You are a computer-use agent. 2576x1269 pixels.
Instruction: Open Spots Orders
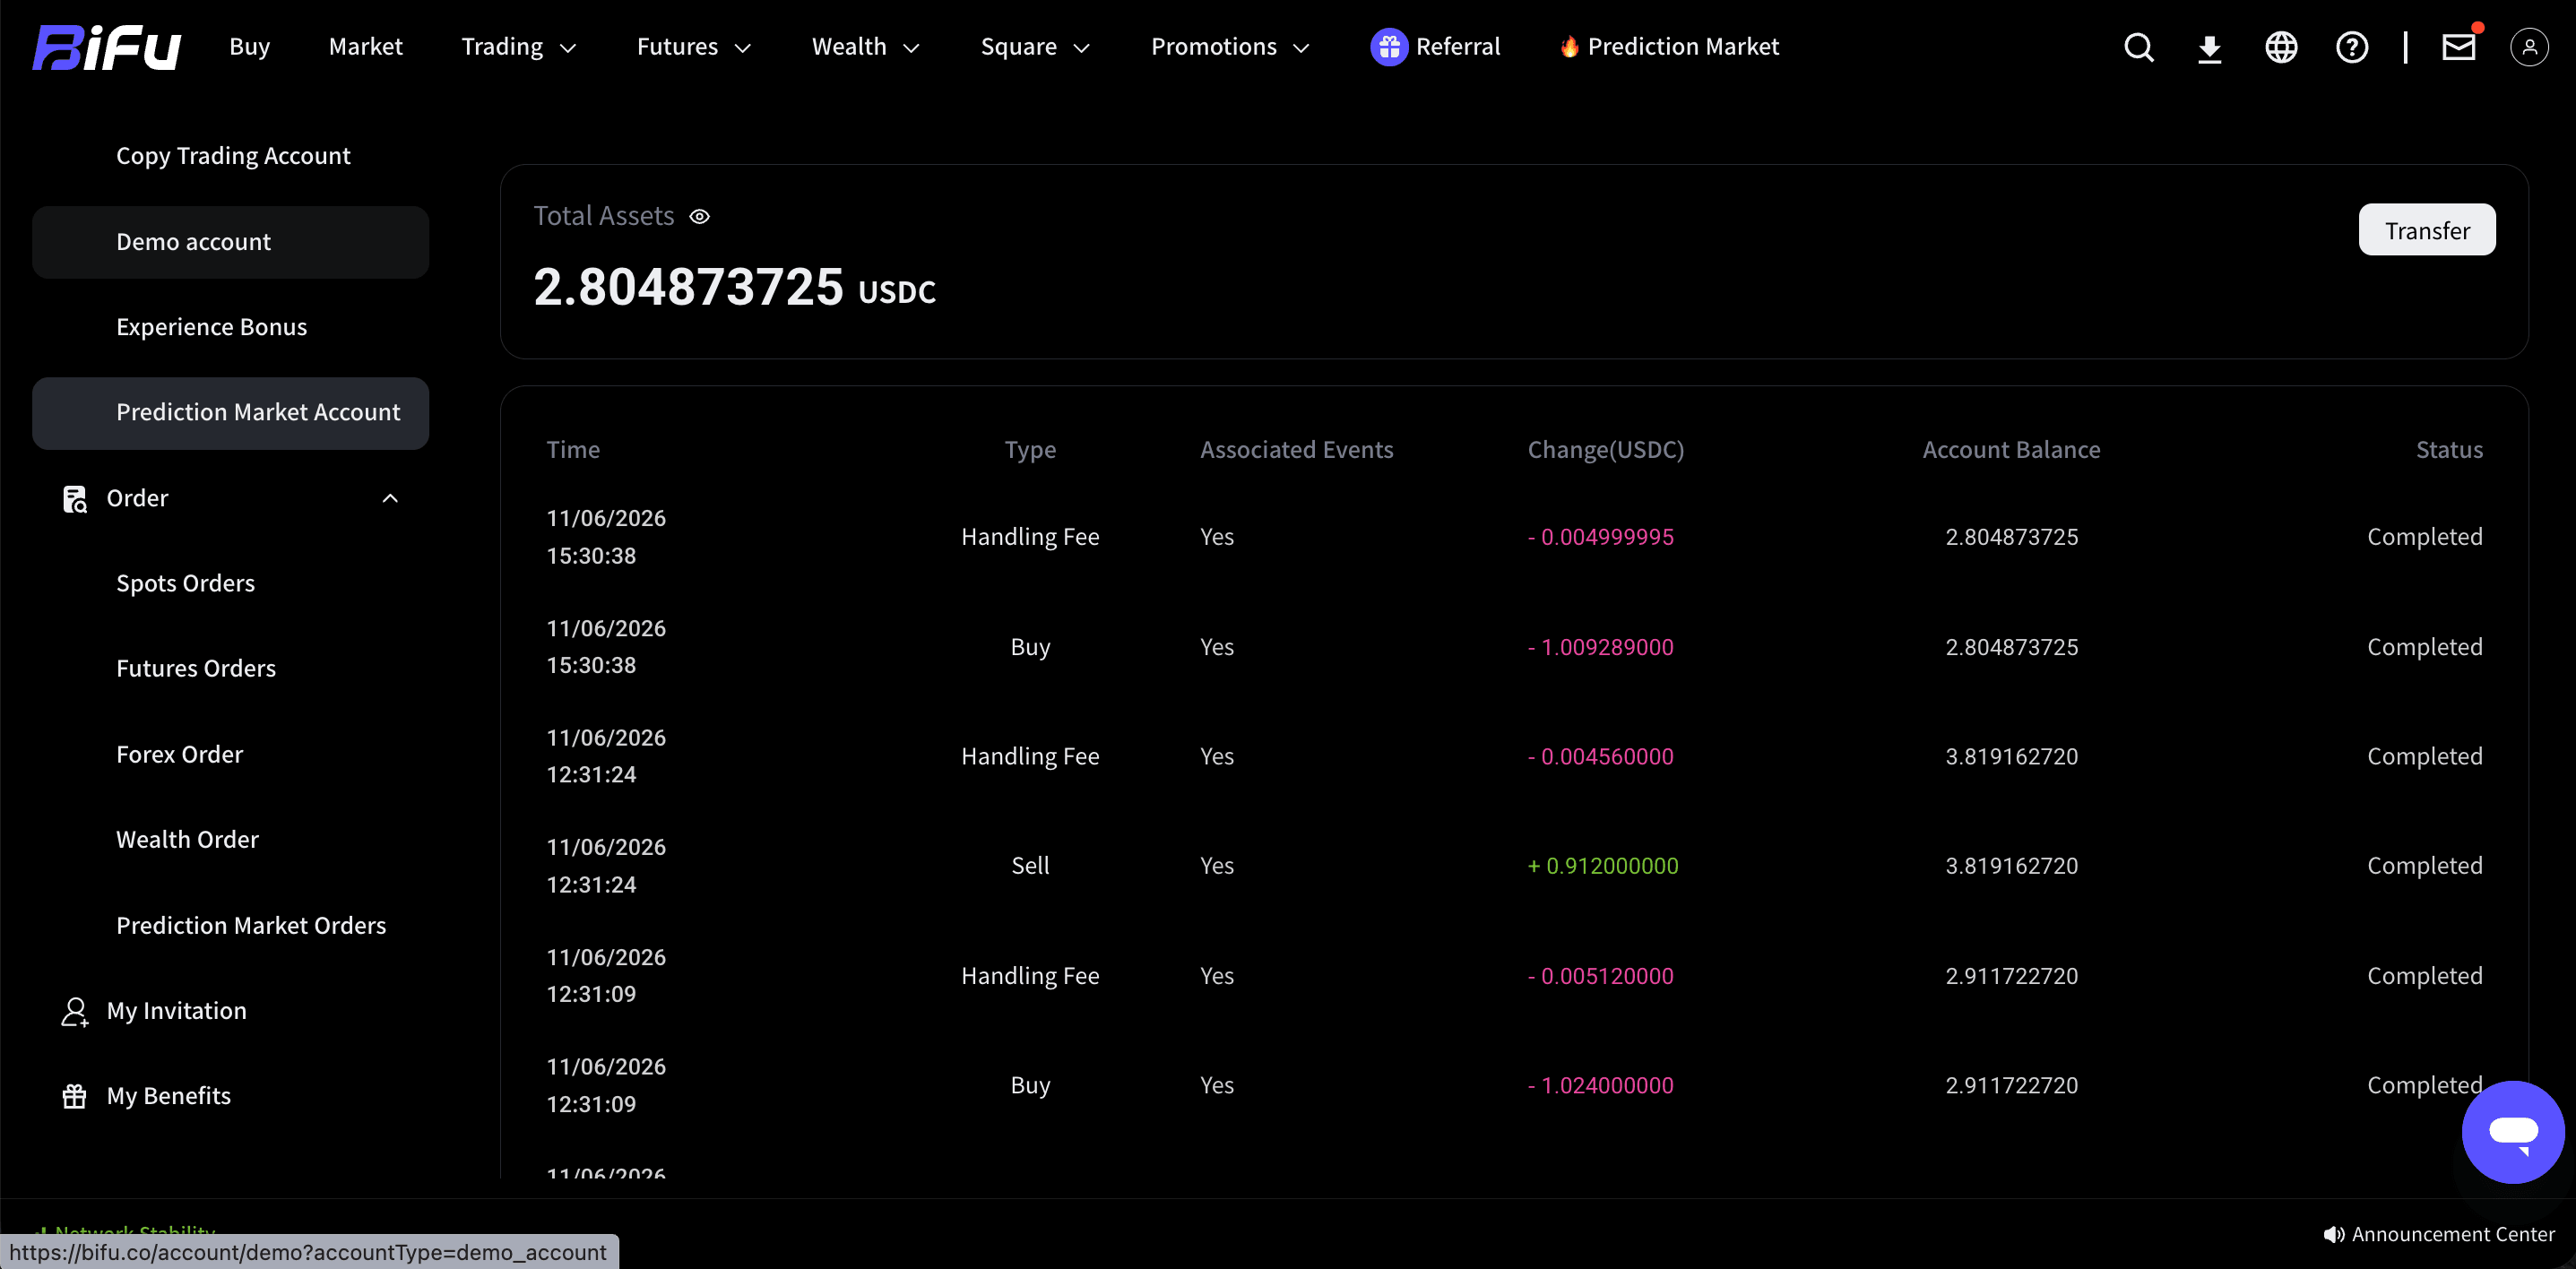pos(185,583)
